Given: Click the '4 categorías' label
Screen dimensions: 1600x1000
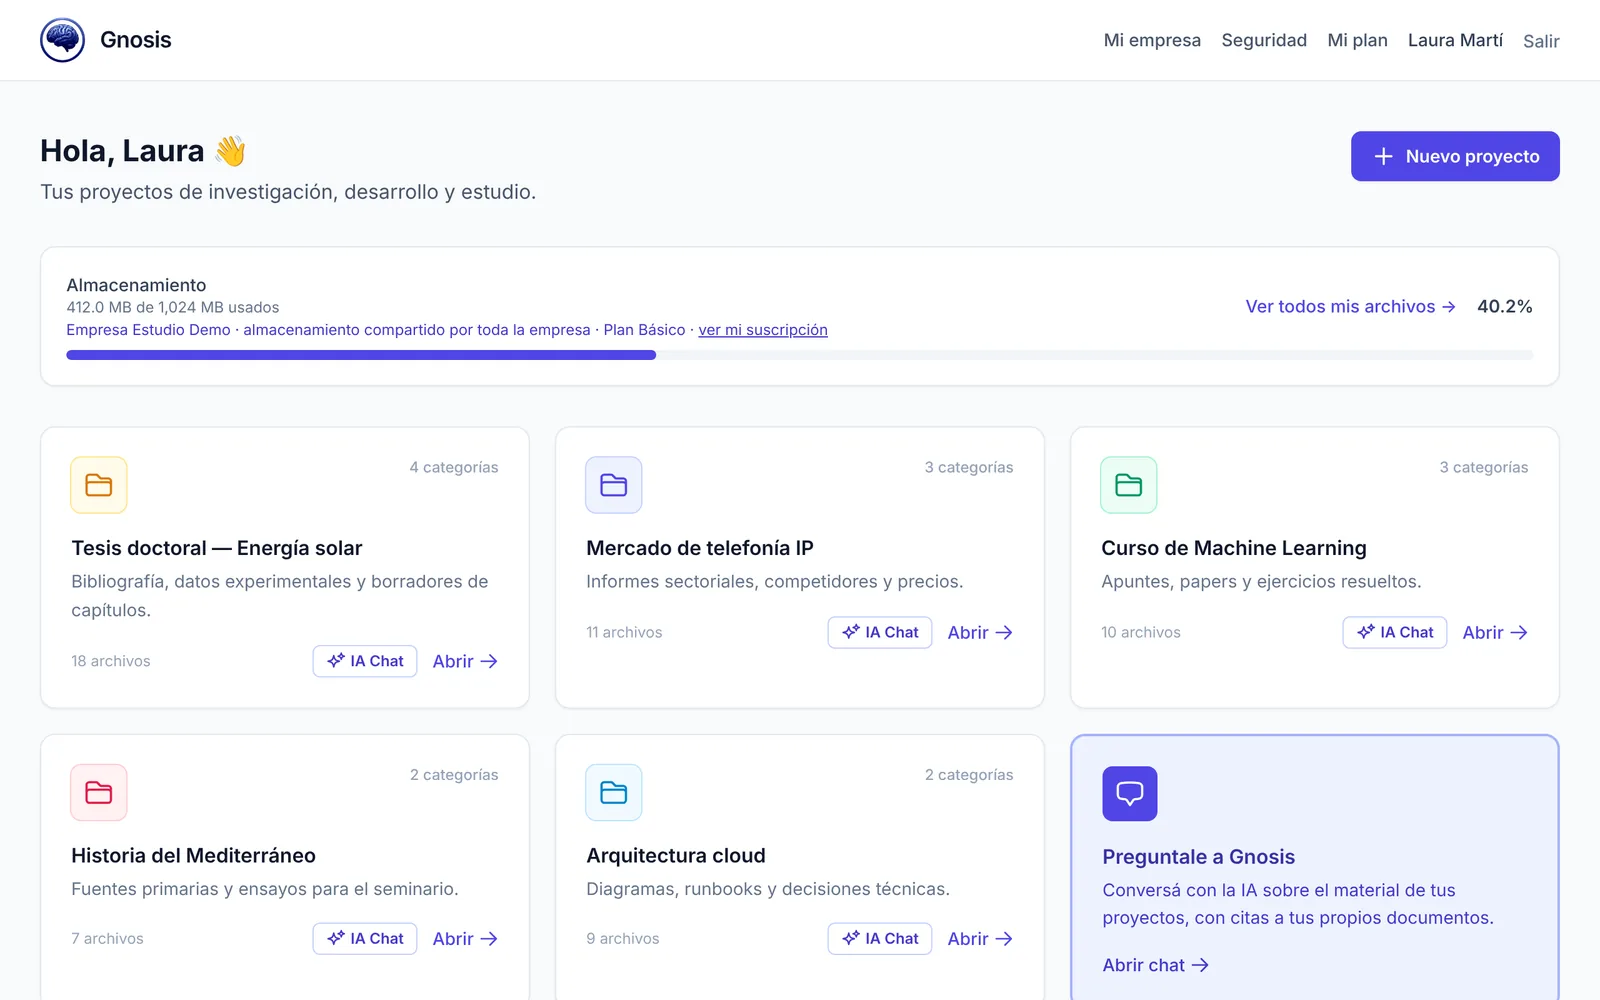Looking at the screenshot, I should pyautogui.click(x=454, y=467).
